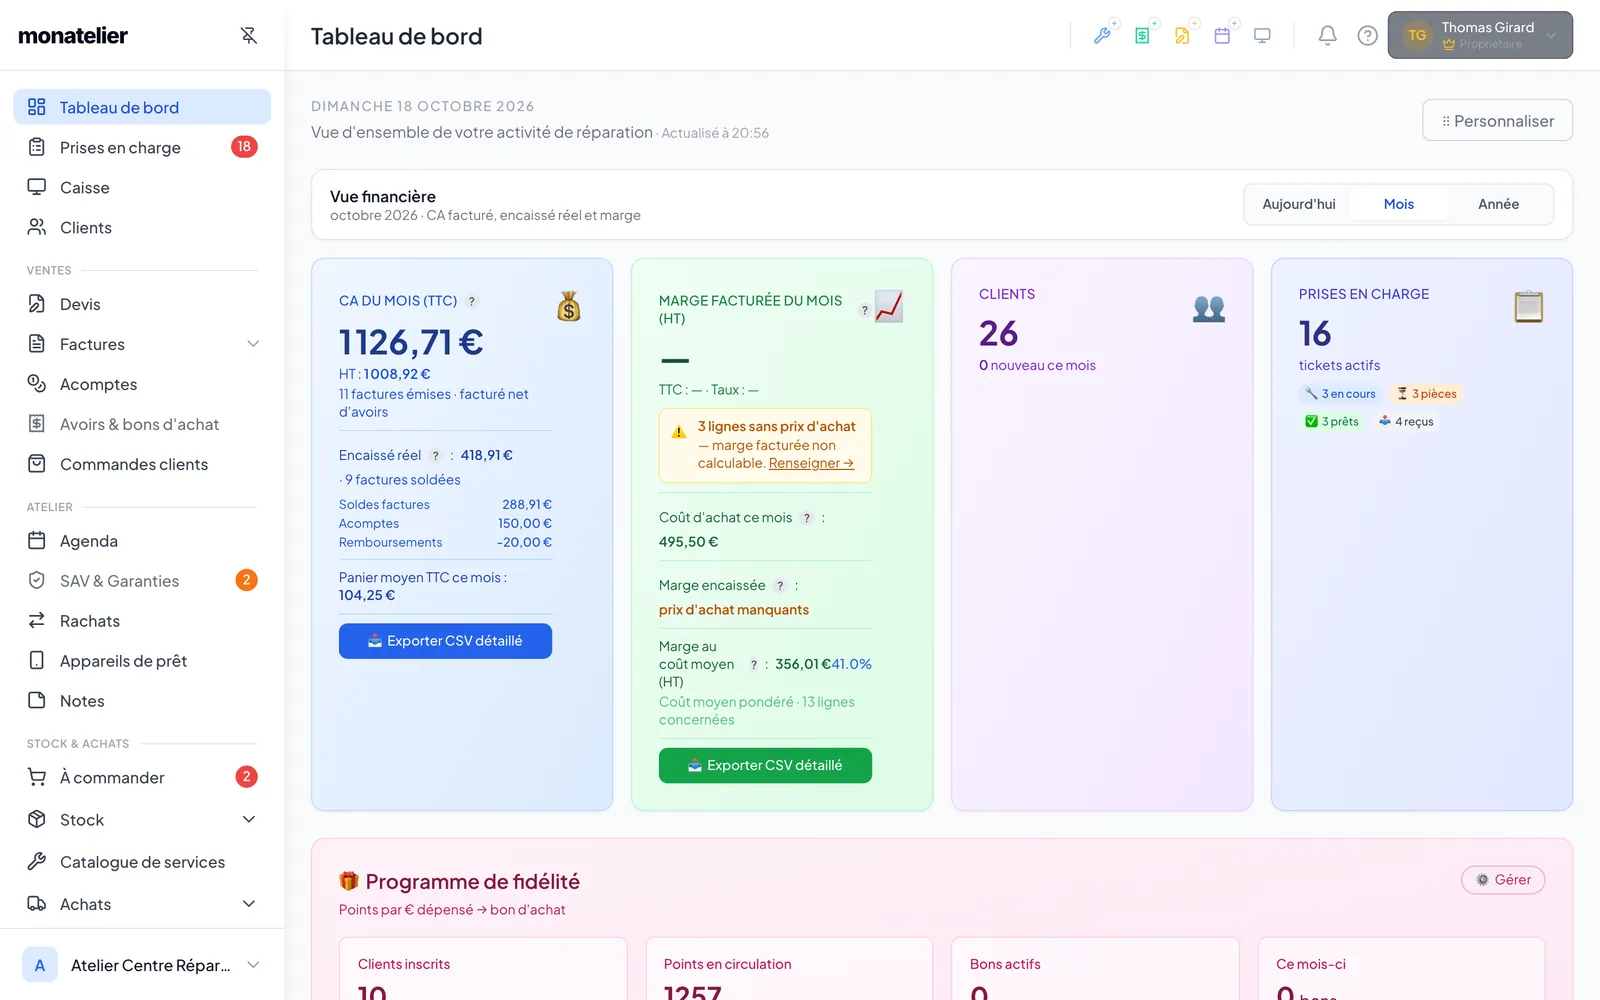The image size is (1600, 1000).
Task: Open the Thomas Girard account menu
Action: pyautogui.click(x=1480, y=35)
